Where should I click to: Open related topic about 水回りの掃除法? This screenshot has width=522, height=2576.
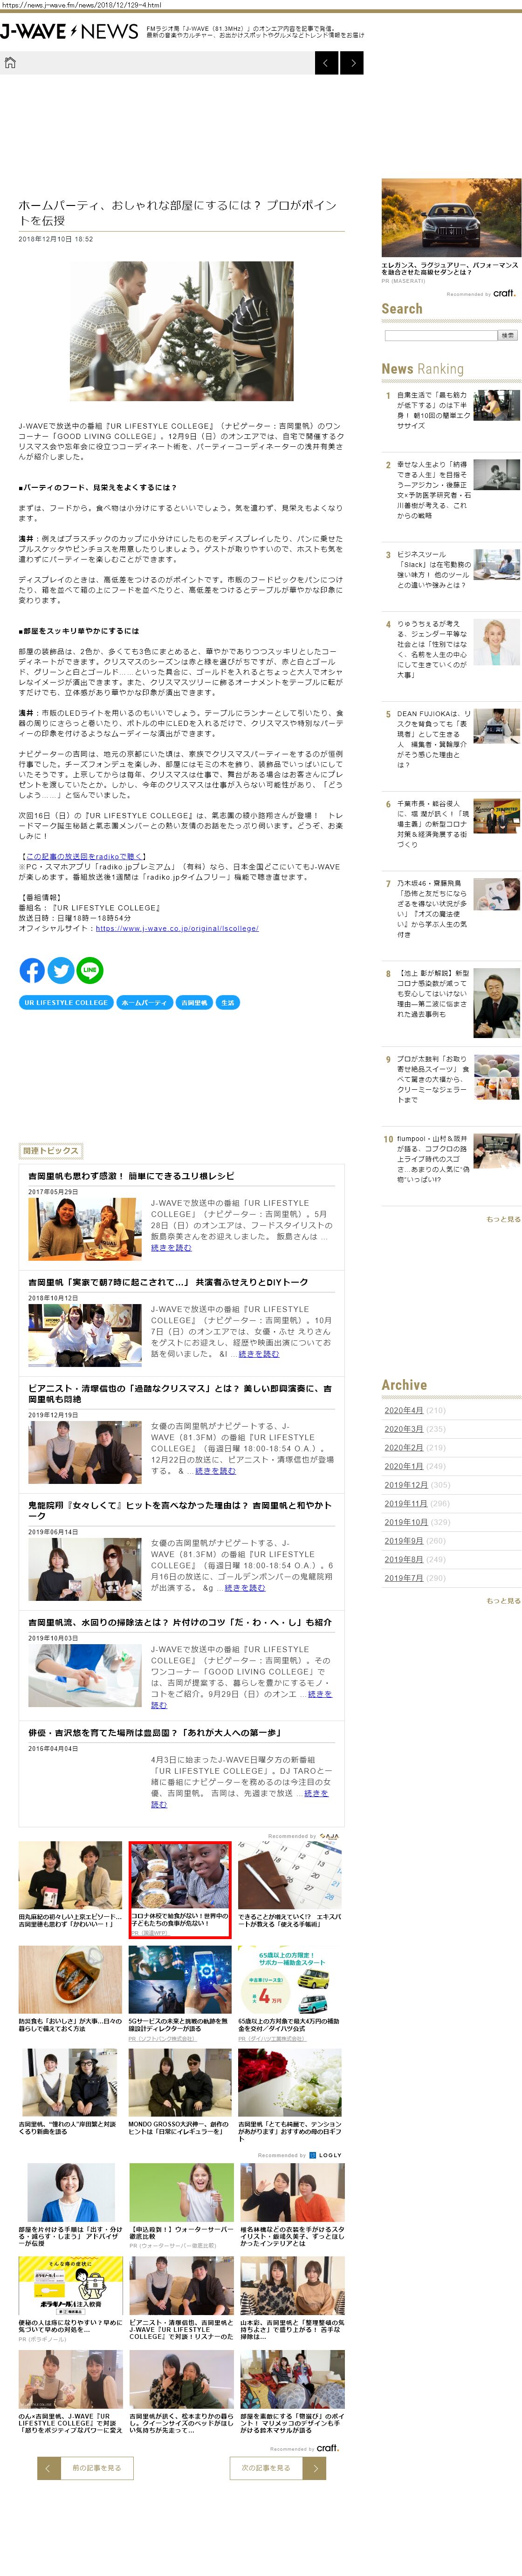click(x=180, y=1622)
